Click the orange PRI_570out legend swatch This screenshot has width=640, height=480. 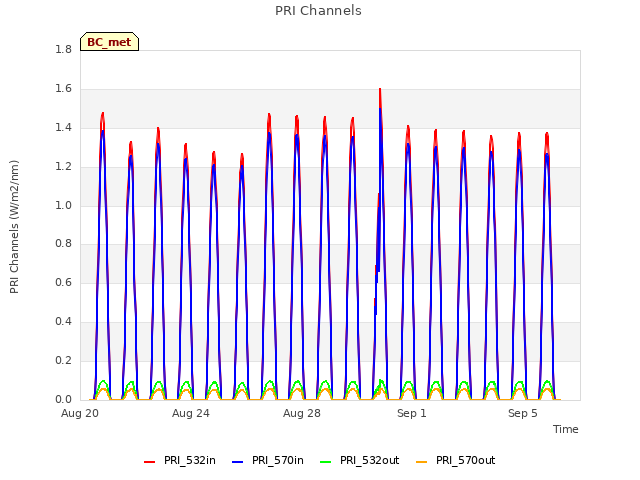coord(422,461)
